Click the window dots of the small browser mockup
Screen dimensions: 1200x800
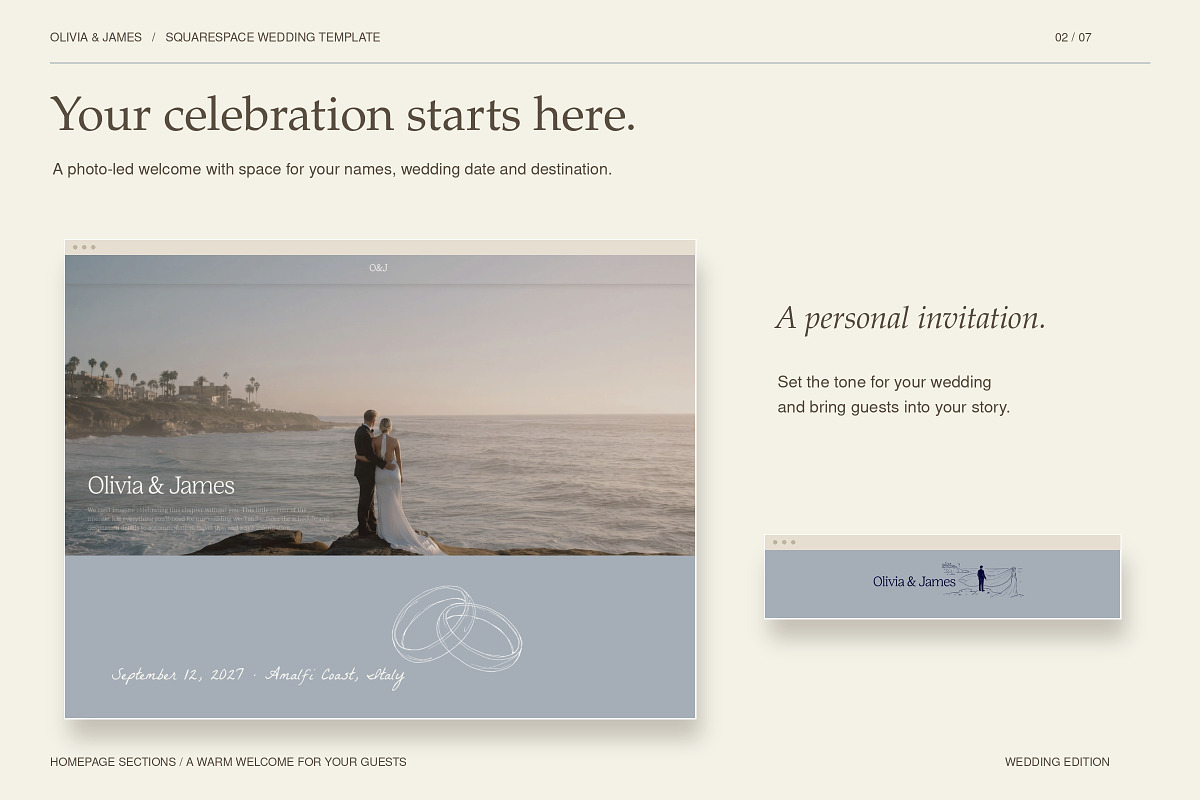point(784,542)
